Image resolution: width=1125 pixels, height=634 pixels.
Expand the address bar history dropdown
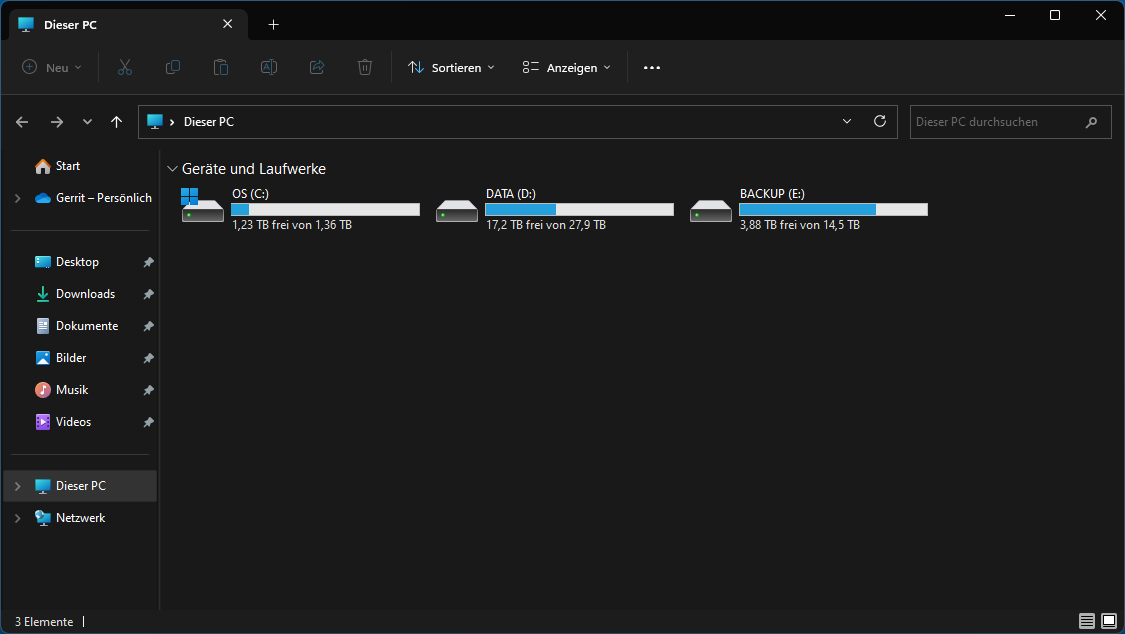click(847, 121)
